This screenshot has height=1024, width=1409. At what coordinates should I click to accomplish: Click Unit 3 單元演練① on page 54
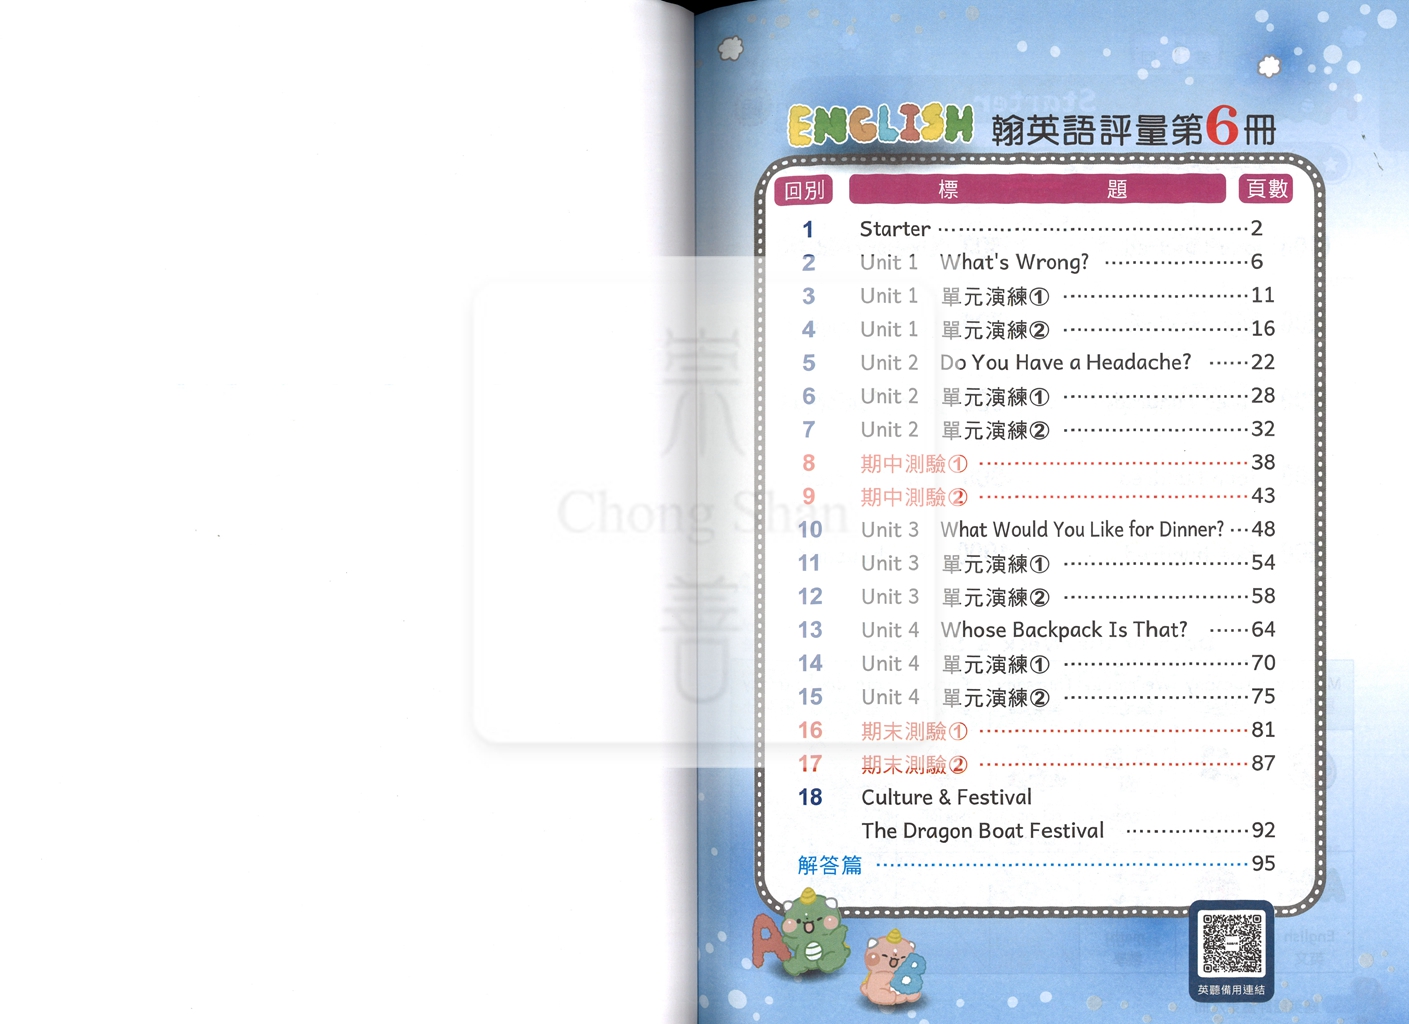[x=1035, y=563]
